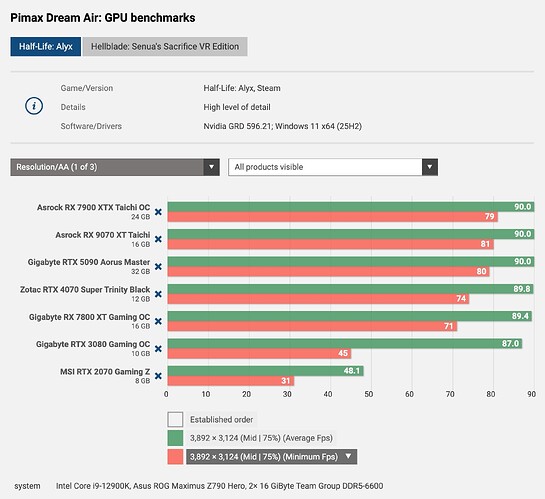Remove Asrock RX 7900 XTX Taichi OC row
The height and width of the screenshot is (499, 545).
(158, 212)
